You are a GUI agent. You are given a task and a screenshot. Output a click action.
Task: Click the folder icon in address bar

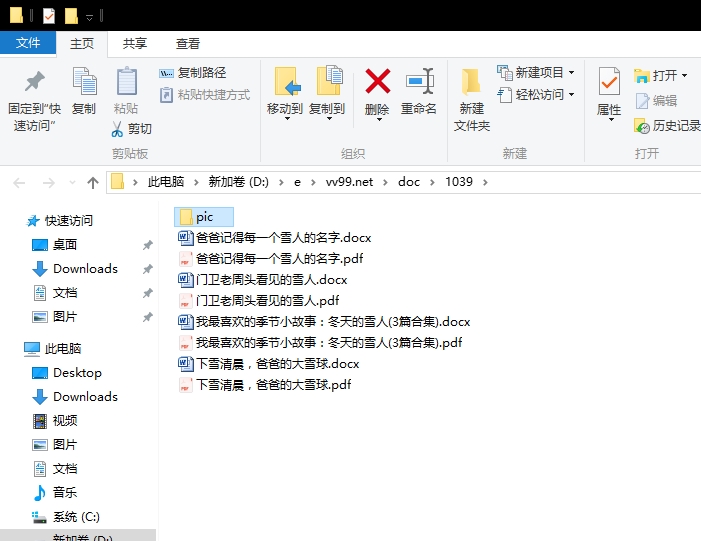coord(117,182)
